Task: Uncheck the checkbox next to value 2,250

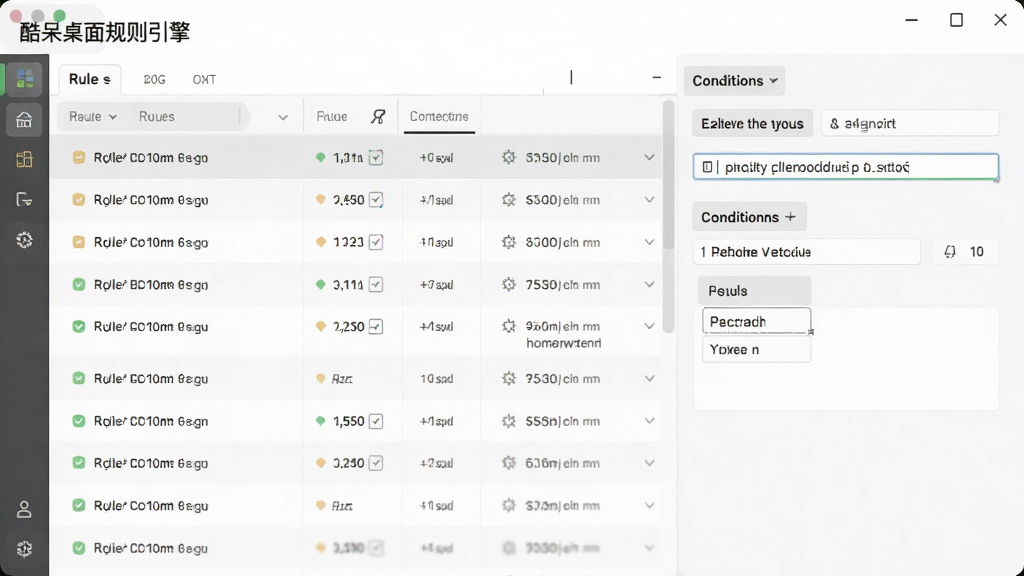Action: 376,327
